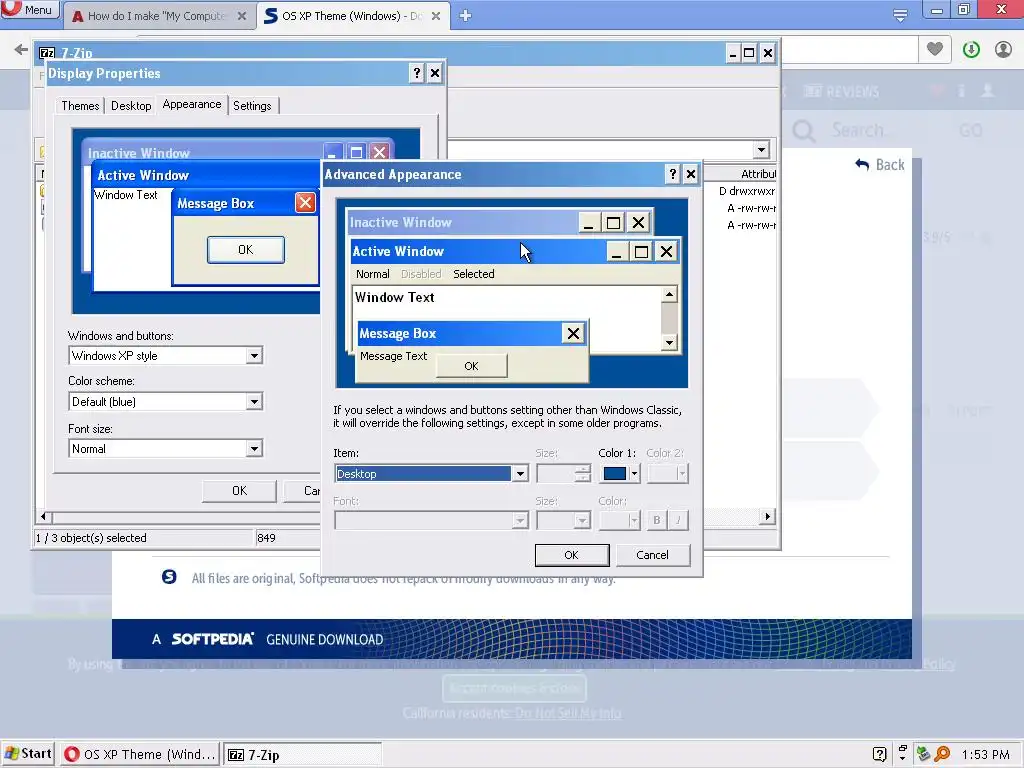This screenshot has height=768, width=1024.
Task: Click the Advanced Appearance help question mark
Action: coord(673,174)
